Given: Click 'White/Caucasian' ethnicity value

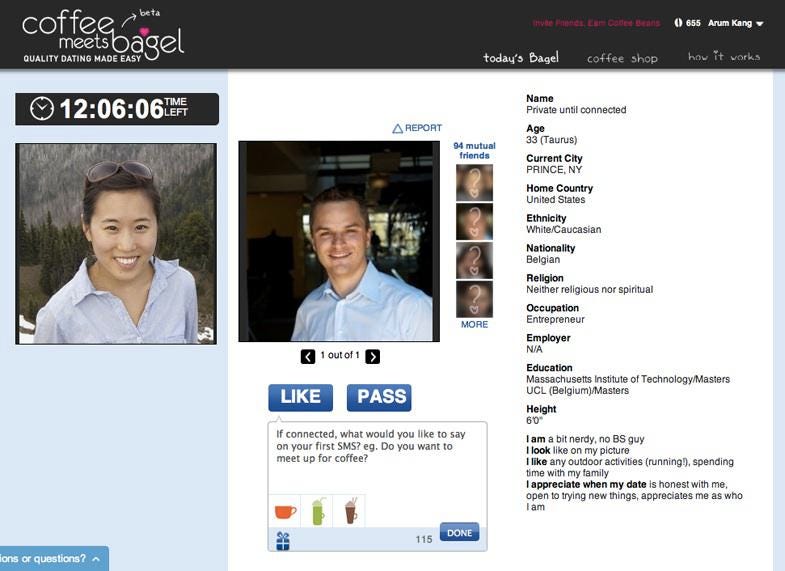Looking at the screenshot, I should [x=563, y=230].
